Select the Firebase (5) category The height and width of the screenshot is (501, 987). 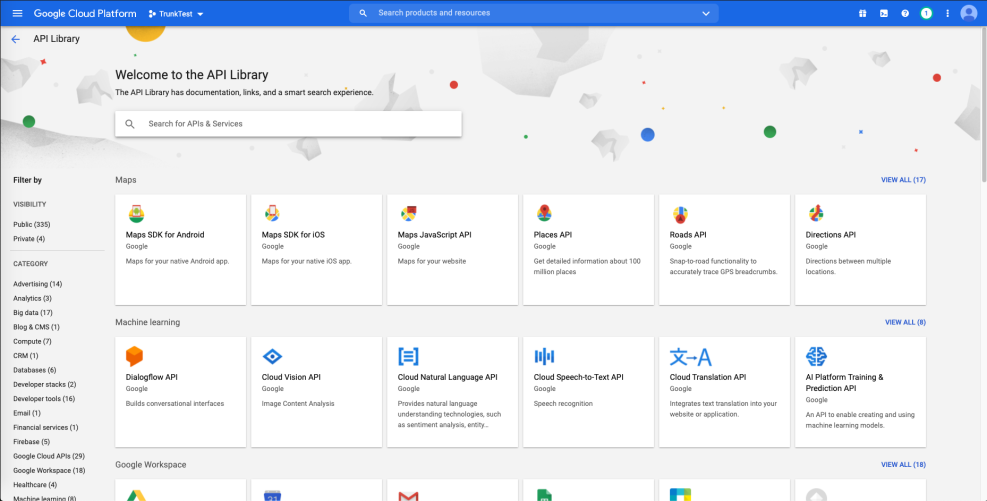click(x=31, y=442)
